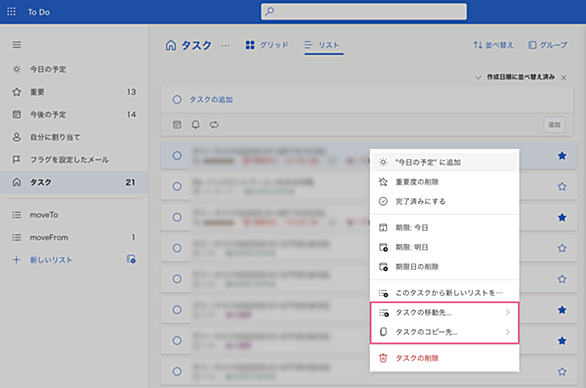Complete the second task via its circle
This screenshot has height=388, width=586.
click(177, 187)
